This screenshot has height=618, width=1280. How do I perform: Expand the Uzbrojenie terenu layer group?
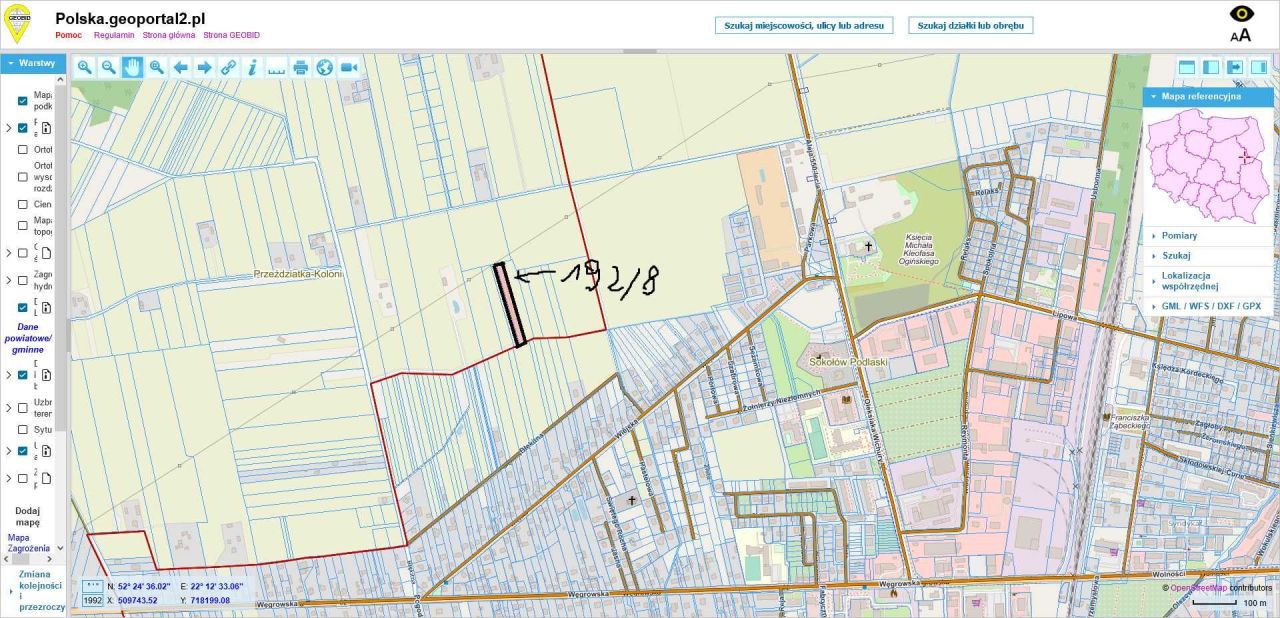tap(9, 408)
